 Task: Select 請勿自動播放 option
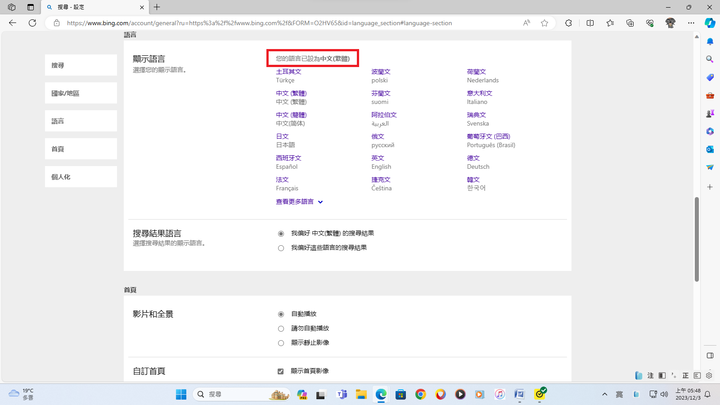tap(281, 329)
